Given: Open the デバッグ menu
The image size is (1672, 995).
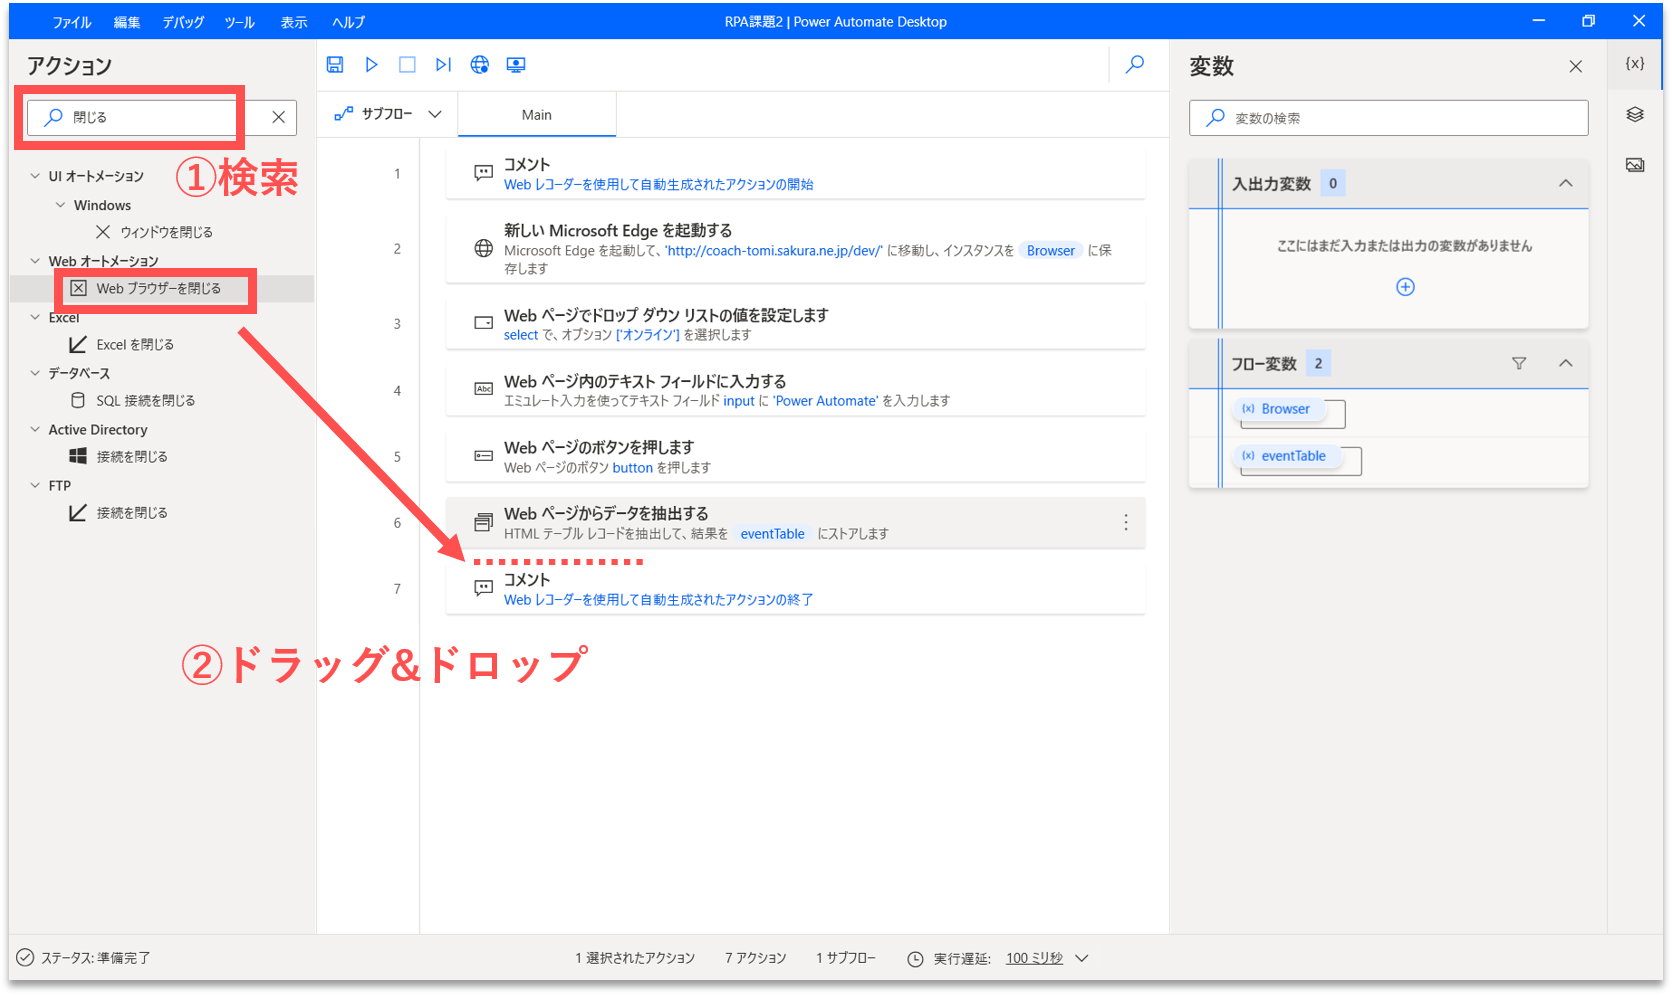Looking at the screenshot, I should click(x=183, y=22).
